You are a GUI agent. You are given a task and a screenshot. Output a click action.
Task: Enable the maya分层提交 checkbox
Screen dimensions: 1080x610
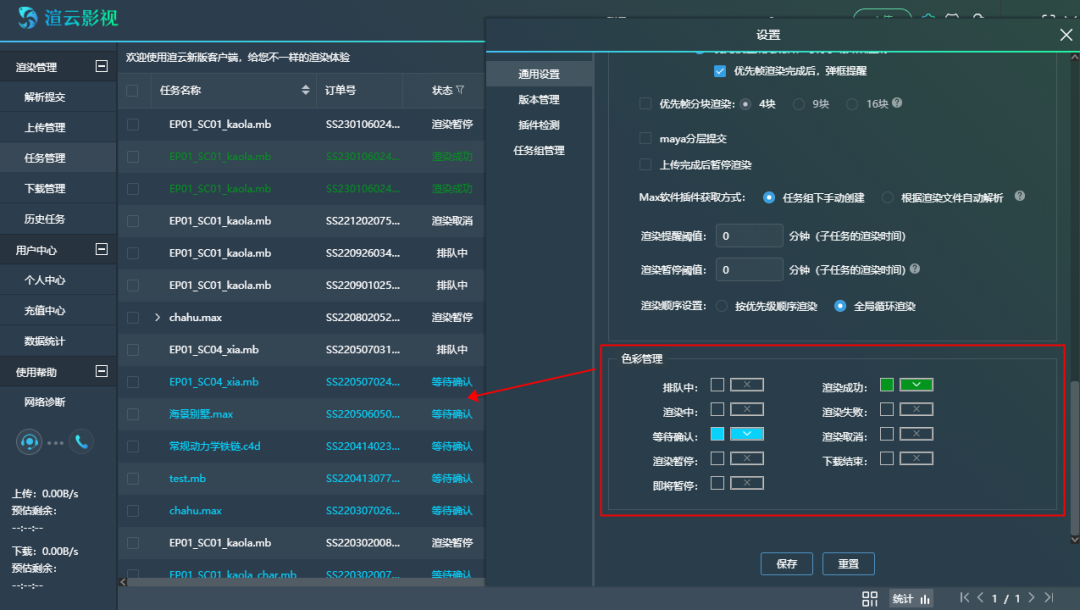coord(645,138)
